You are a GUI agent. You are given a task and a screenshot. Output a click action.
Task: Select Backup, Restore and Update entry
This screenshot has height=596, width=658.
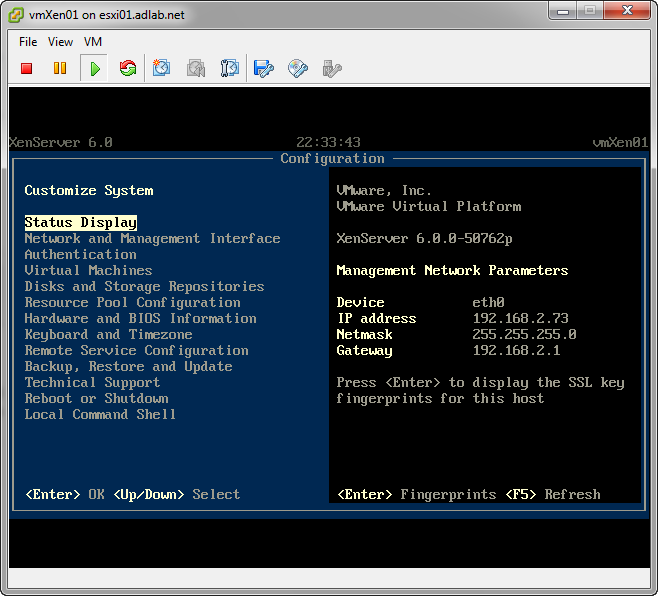pos(128,366)
